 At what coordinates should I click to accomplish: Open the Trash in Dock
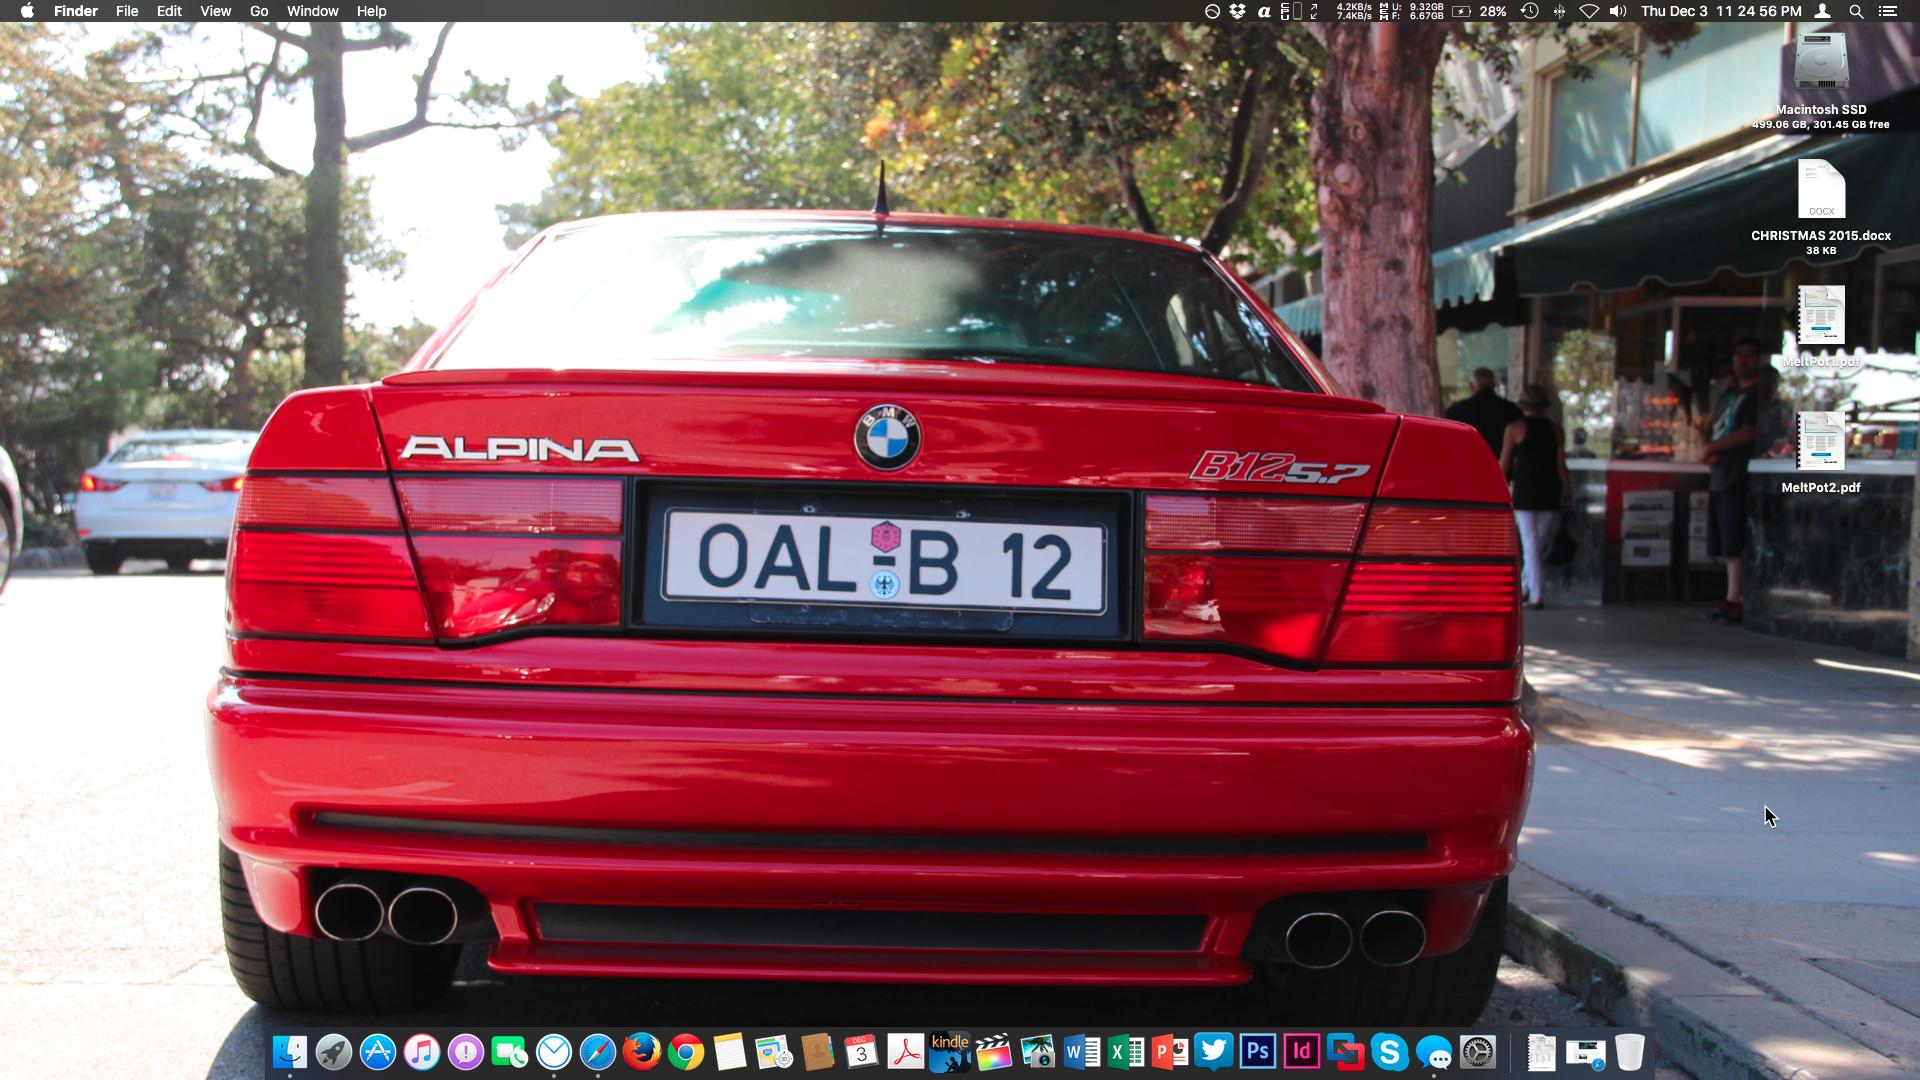[1630, 1052]
